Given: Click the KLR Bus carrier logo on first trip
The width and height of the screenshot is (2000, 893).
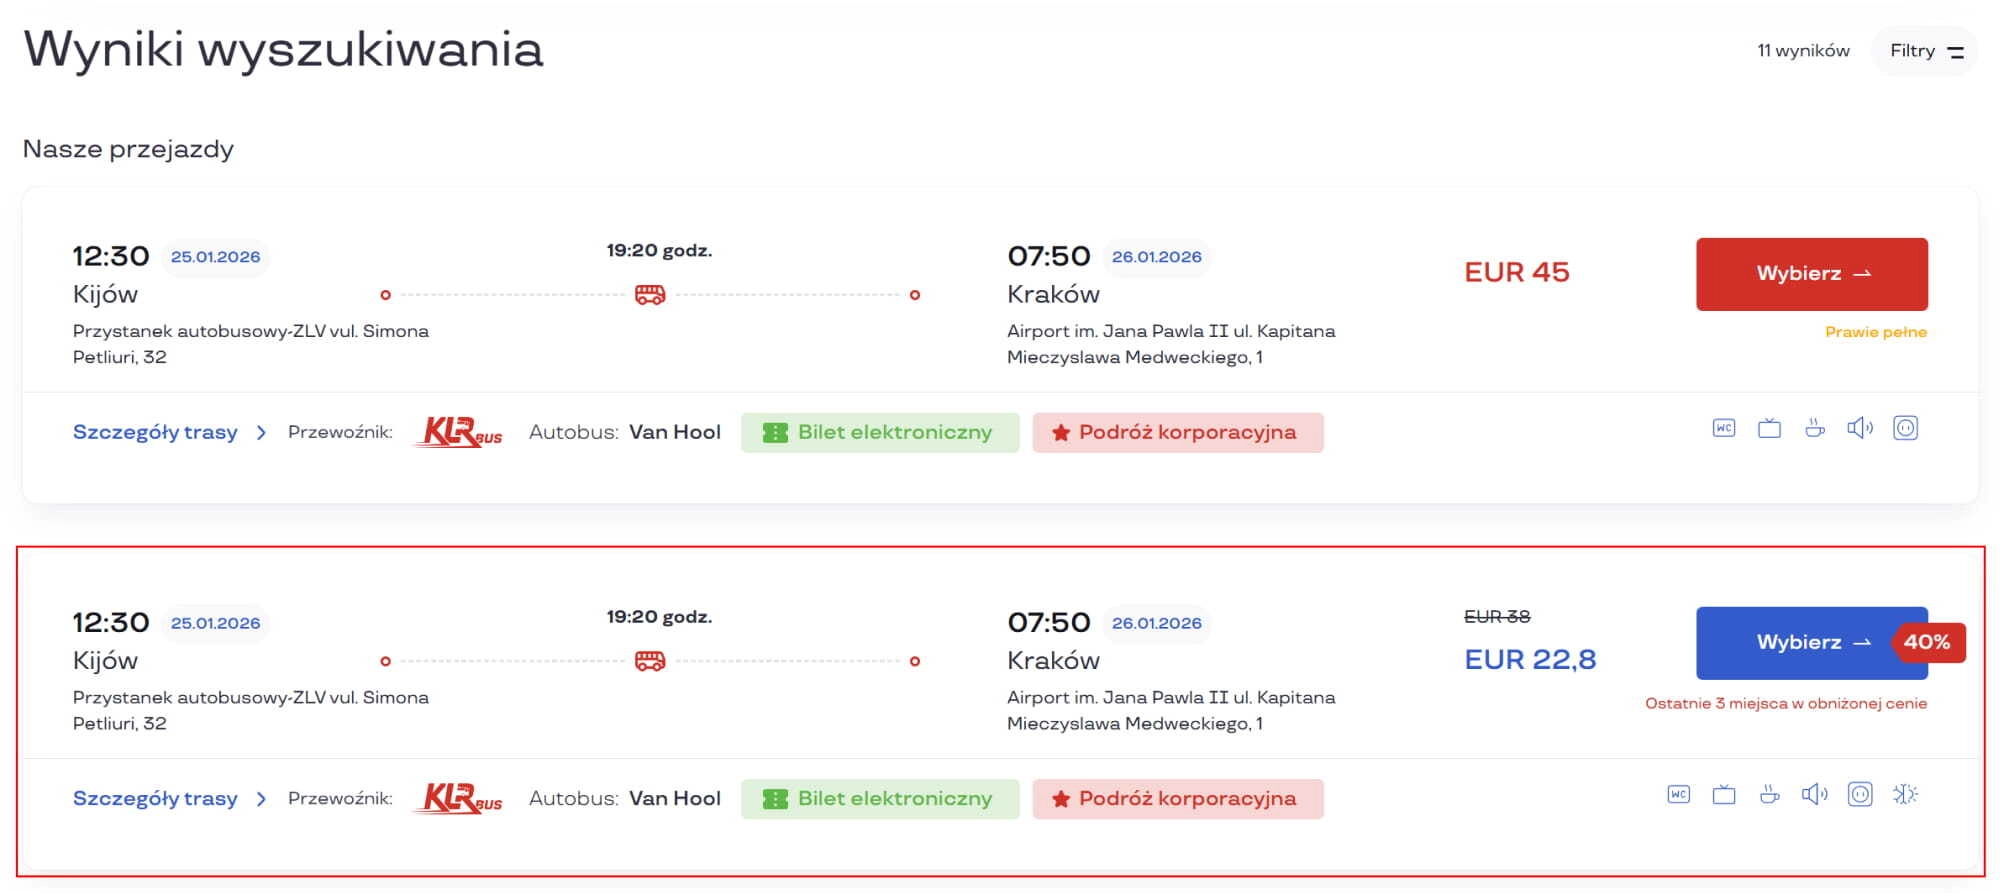Looking at the screenshot, I should tap(459, 432).
